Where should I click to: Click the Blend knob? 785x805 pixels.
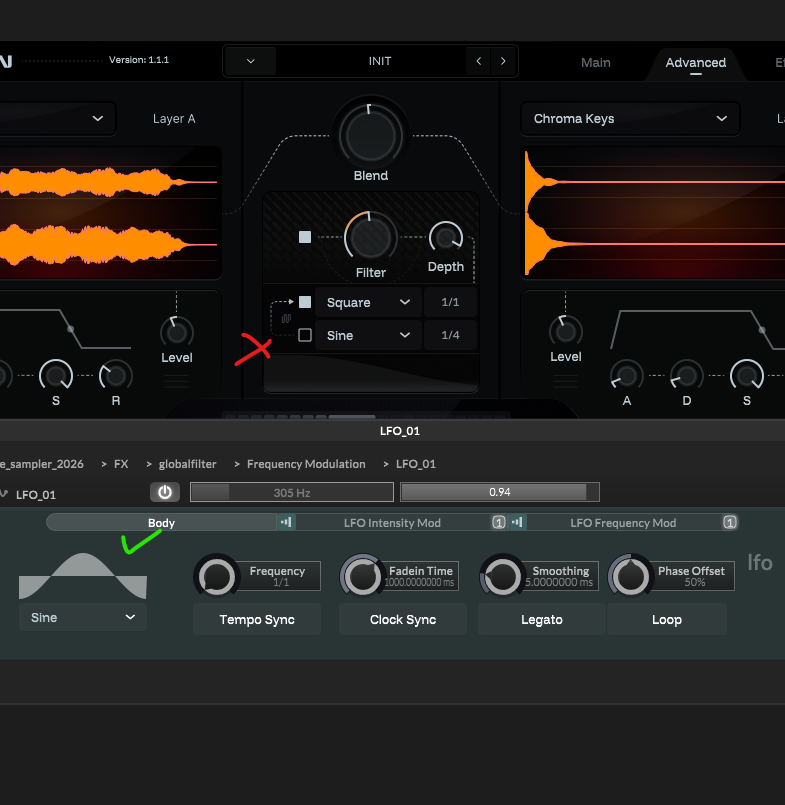pyautogui.click(x=370, y=135)
